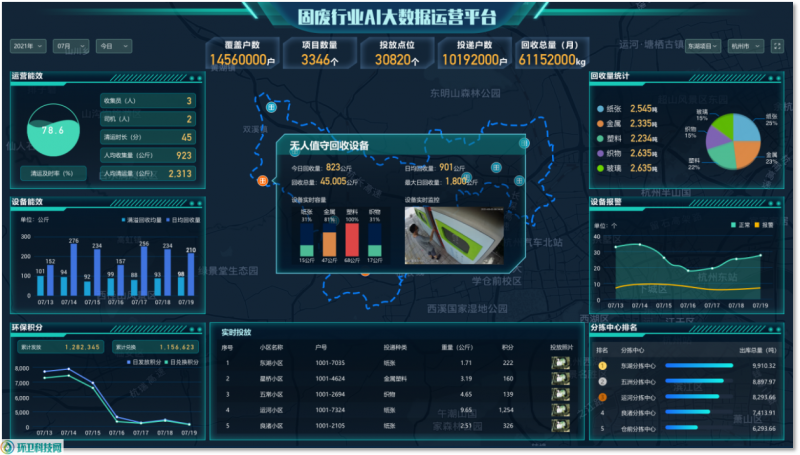Open the photo thumbnail for 良渚小区 row
800x455 pixels.
click(x=560, y=425)
